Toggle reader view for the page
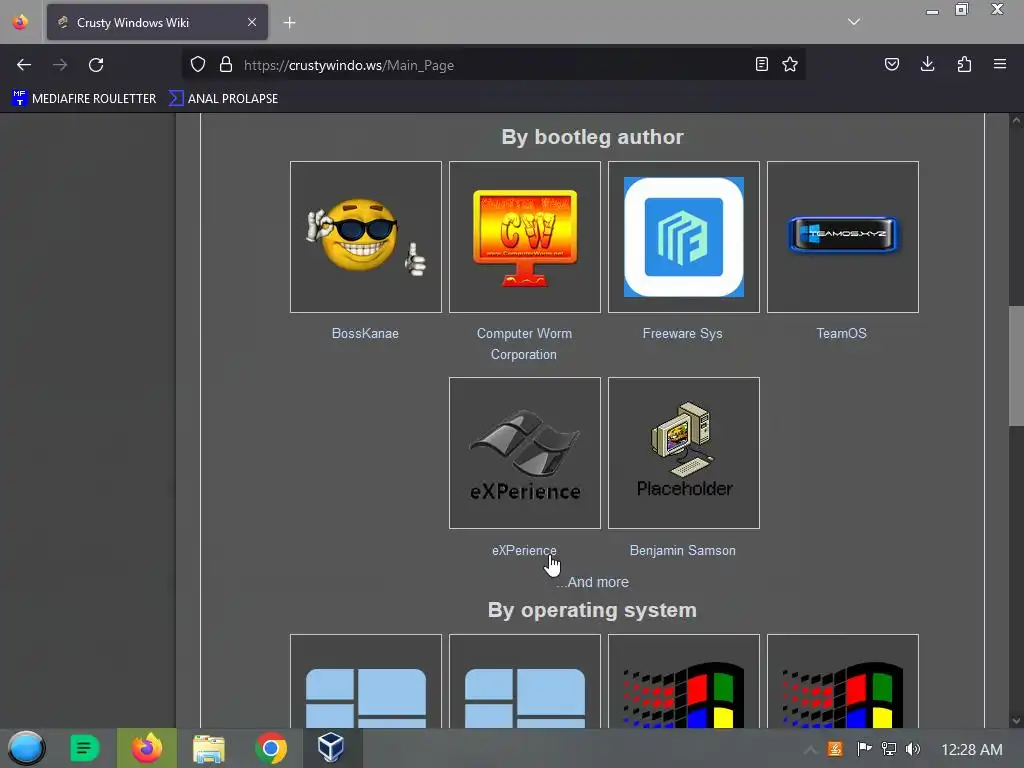This screenshot has height=768, width=1024. click(x=761, y=65)
